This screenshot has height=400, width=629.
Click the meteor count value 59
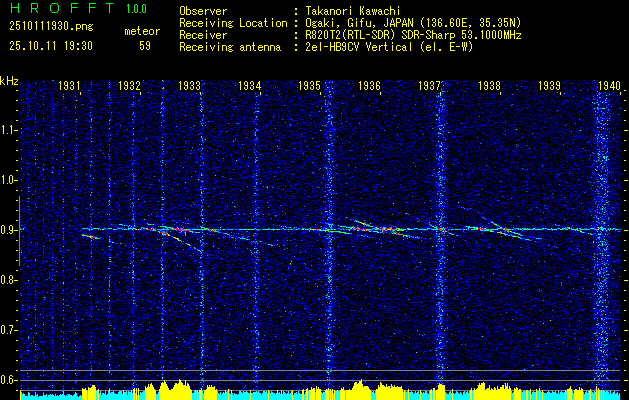[145, 46]
